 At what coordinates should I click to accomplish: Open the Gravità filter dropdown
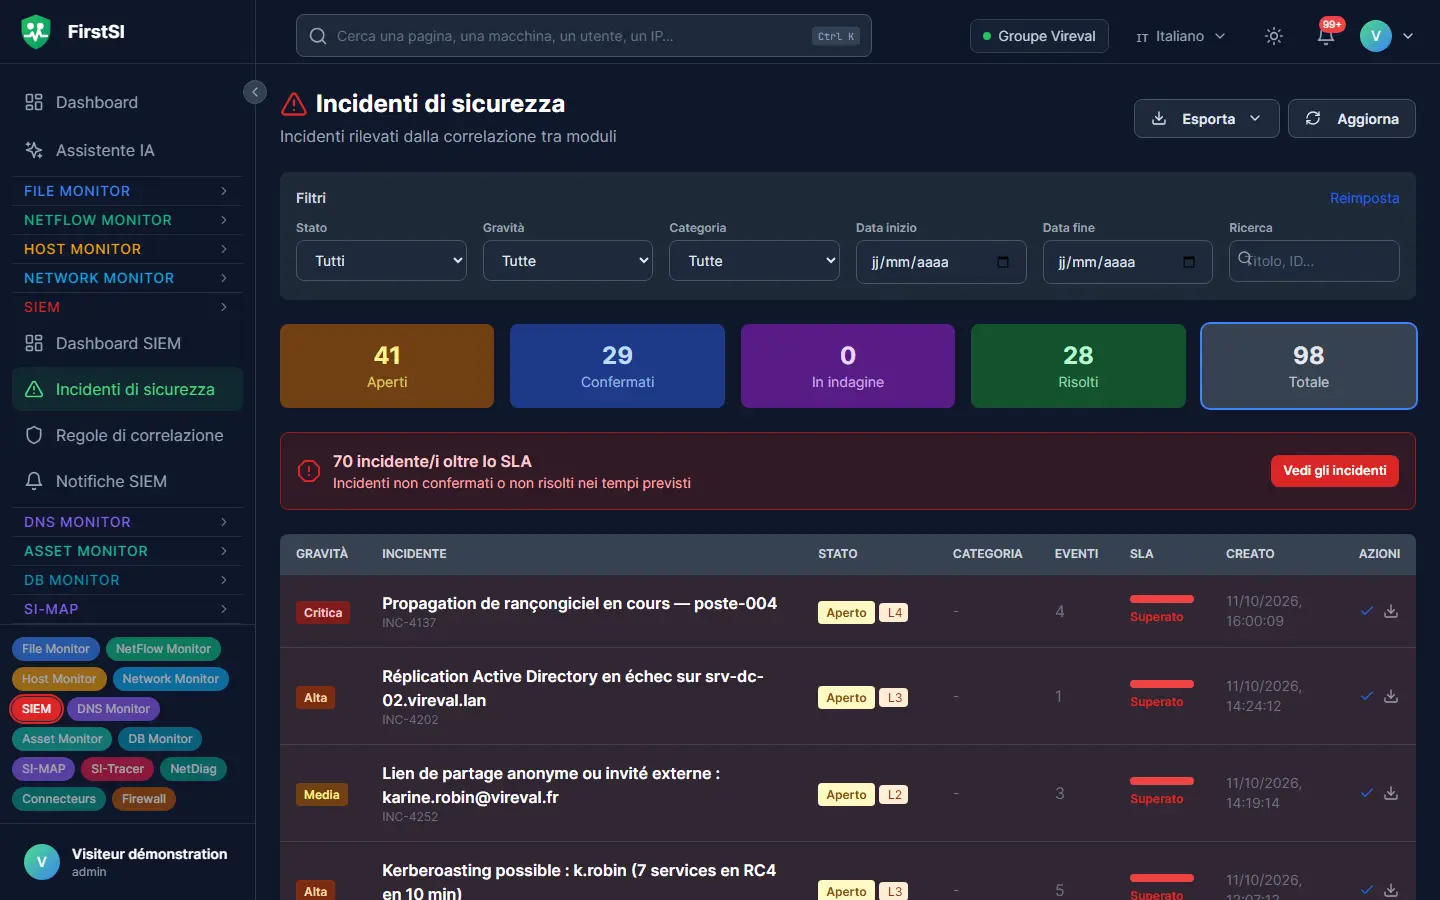pyautogui.click(x=568, y=261)
